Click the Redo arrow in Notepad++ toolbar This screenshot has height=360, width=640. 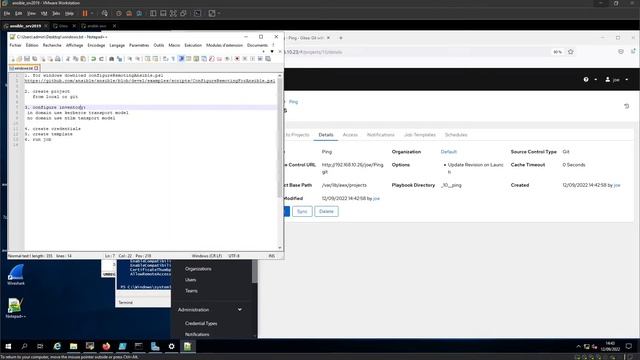point(101,59)
